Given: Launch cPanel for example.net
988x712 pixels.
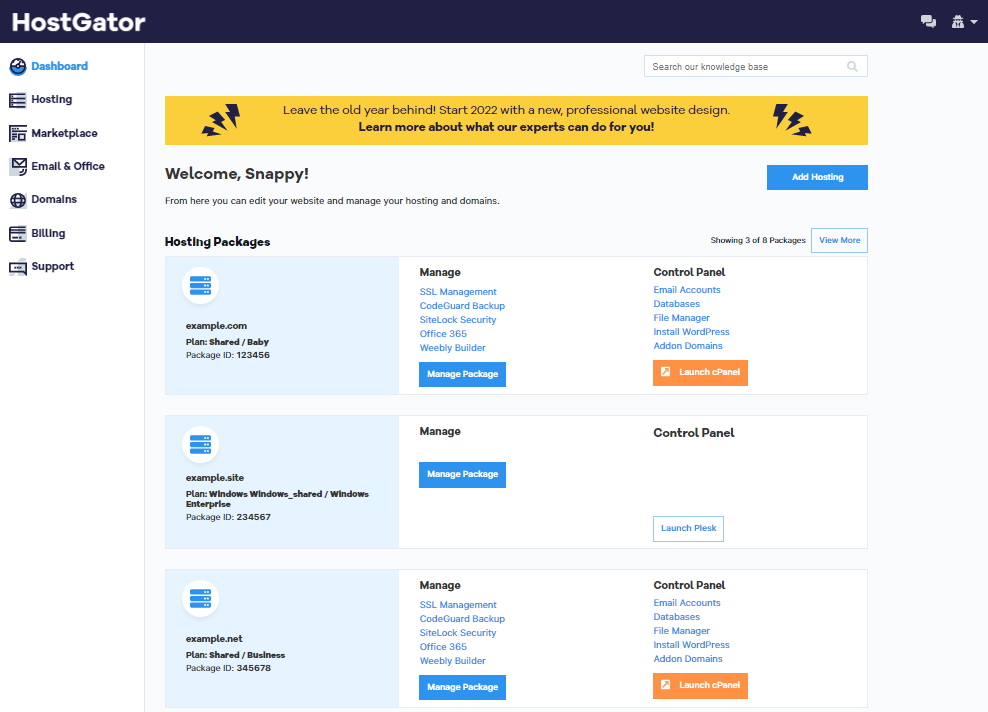Looking at the screenshot, I should click(700, 686).
